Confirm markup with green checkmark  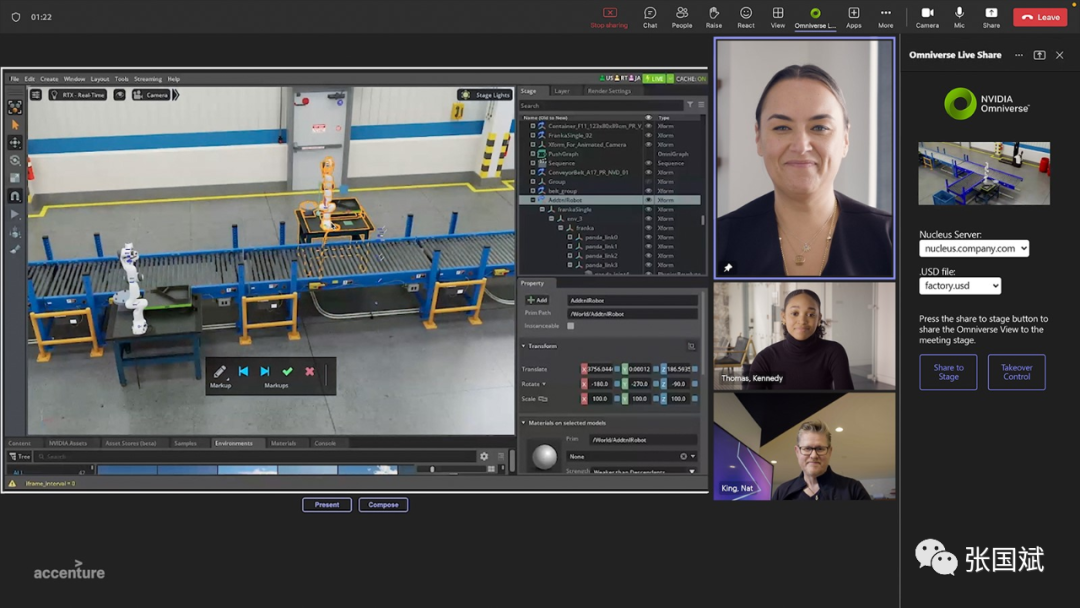tap(287, 371)
